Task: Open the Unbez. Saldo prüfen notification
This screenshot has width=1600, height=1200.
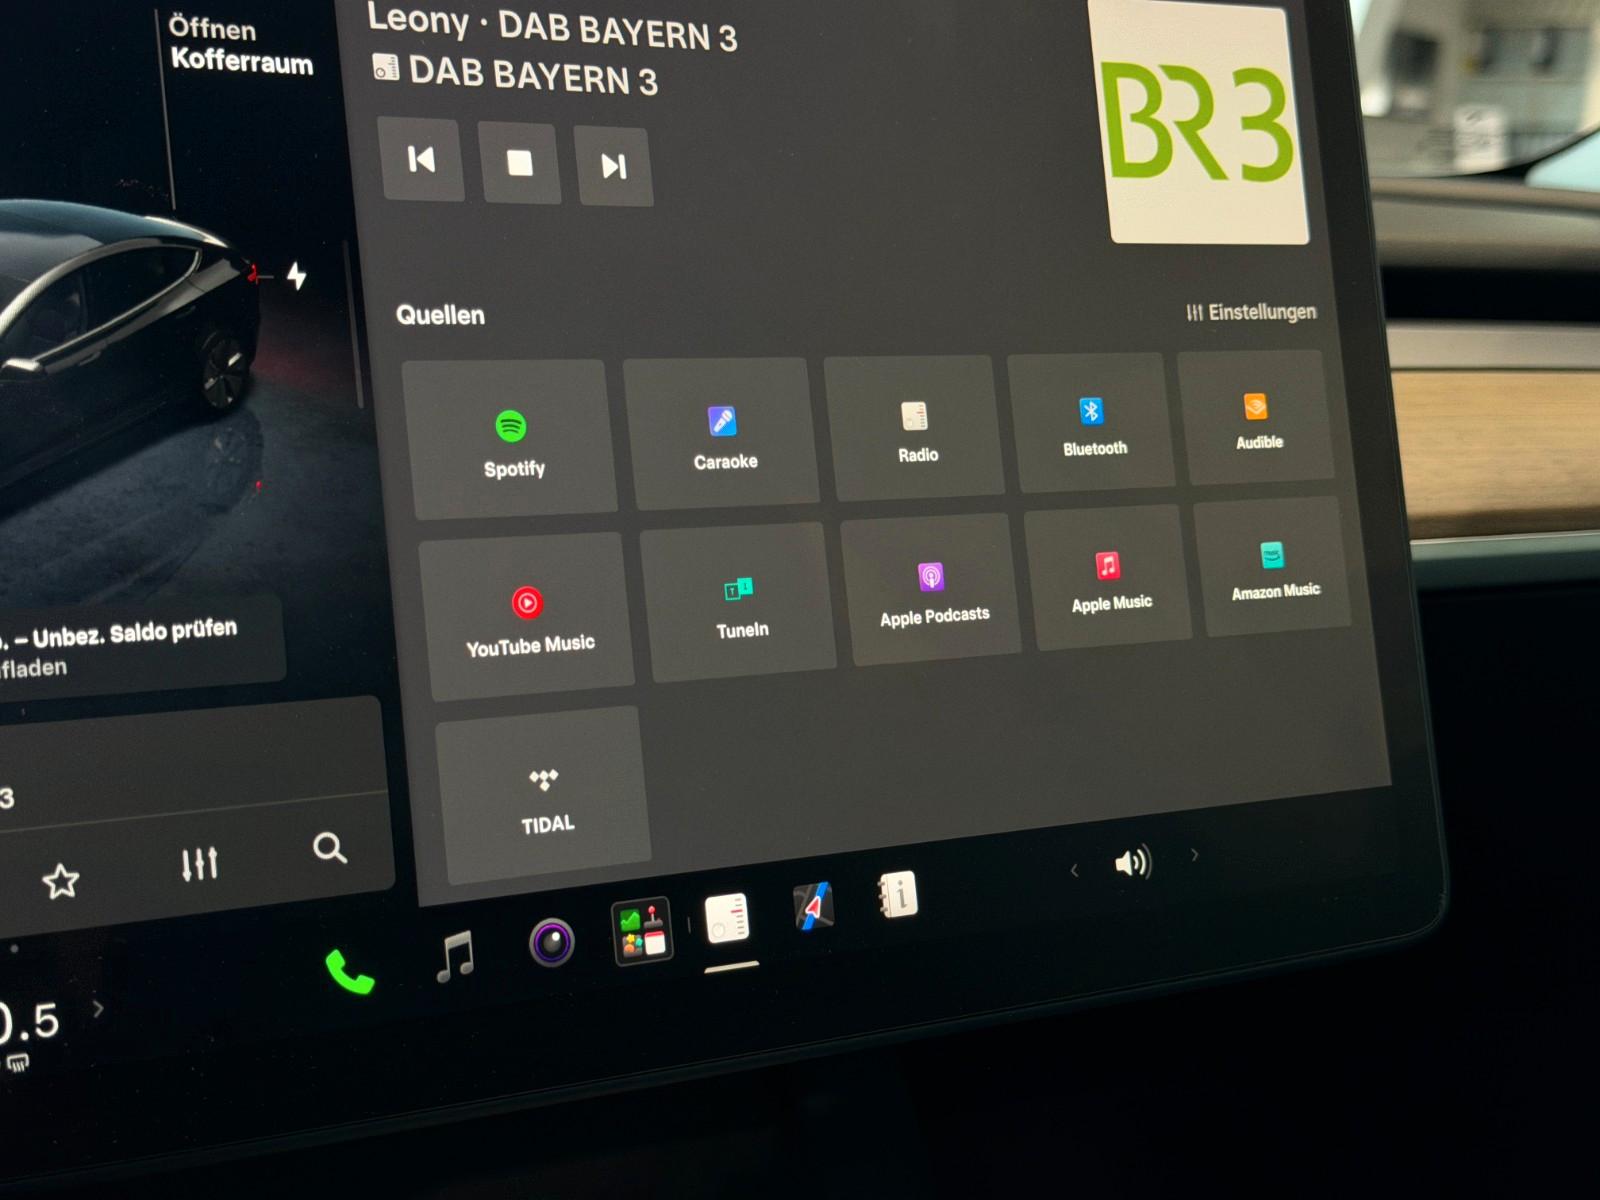Action: tap(140, 645)
